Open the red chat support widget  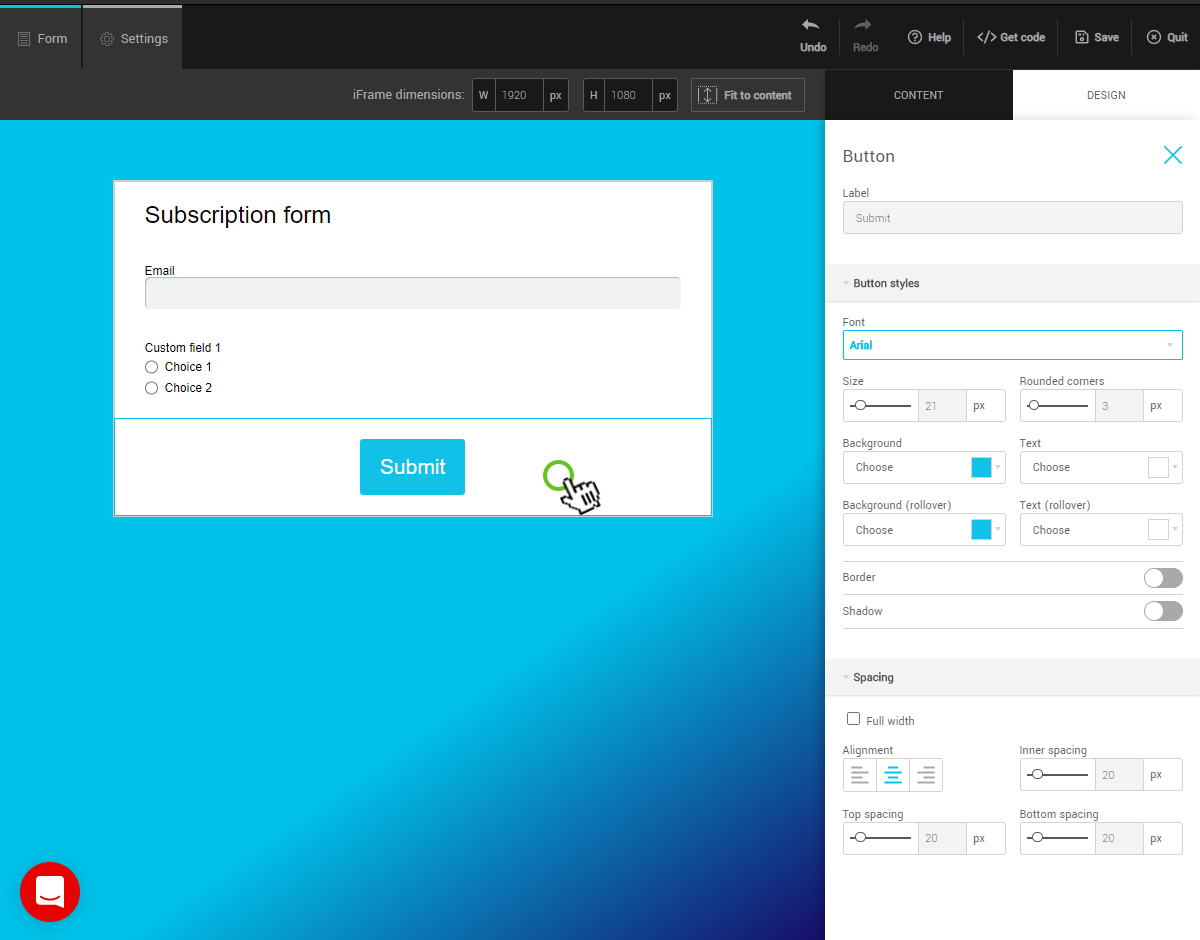coord(50,891)
